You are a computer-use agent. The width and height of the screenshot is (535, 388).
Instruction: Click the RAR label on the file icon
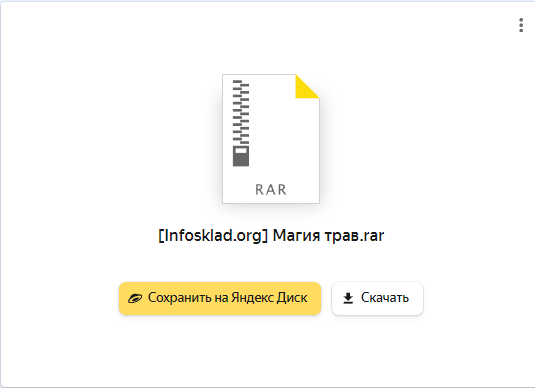[271, 190]
